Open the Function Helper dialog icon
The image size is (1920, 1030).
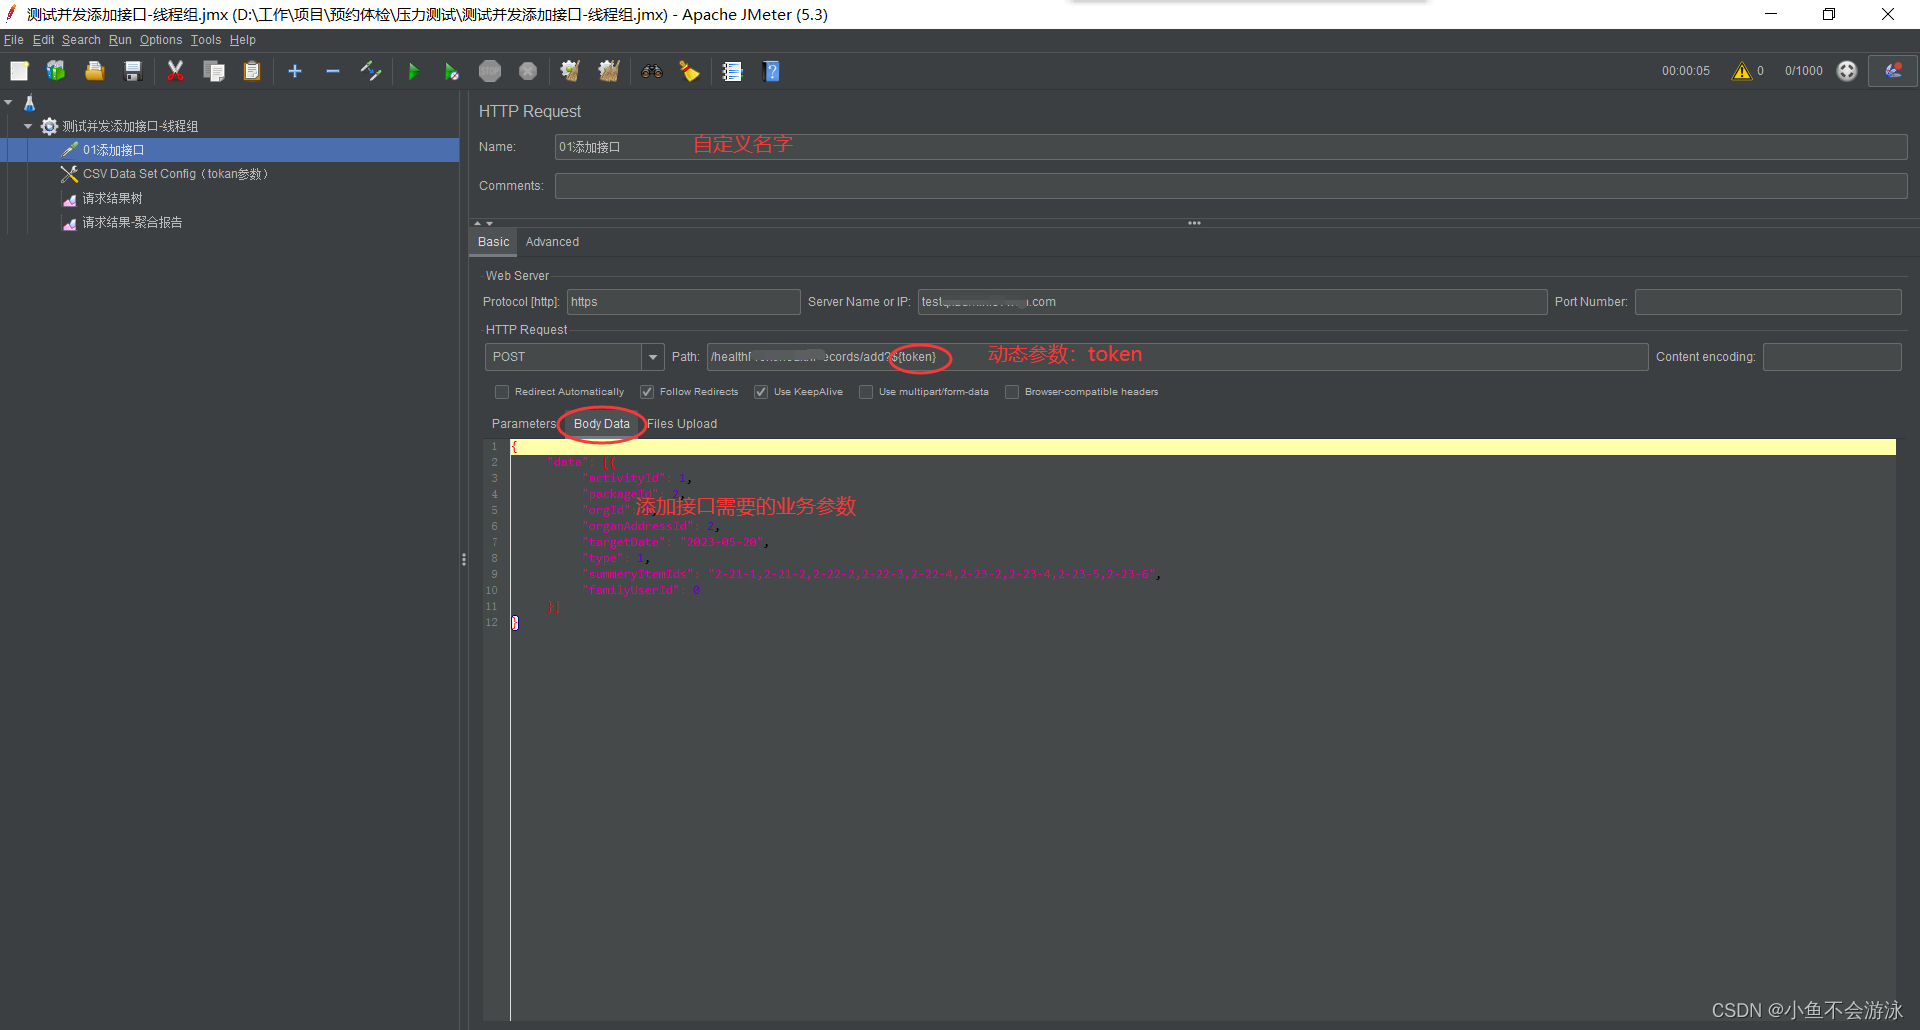click(x=733, y=71)
